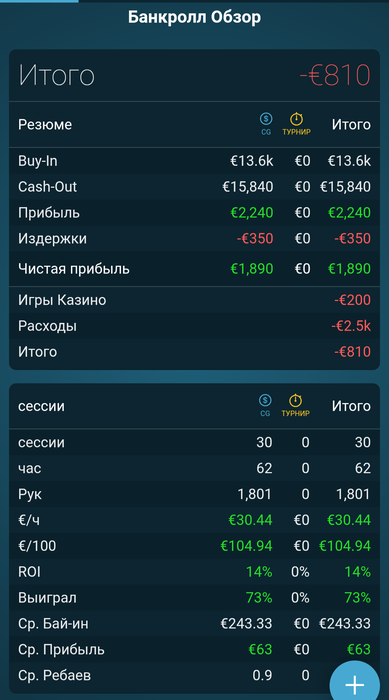
Task: Open the Игры Казино row
Action: (194, 300)
